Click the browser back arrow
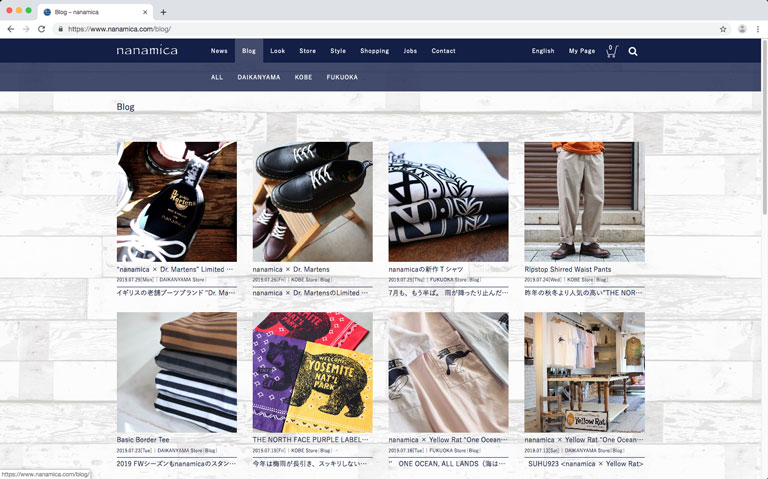 (11, 29)
